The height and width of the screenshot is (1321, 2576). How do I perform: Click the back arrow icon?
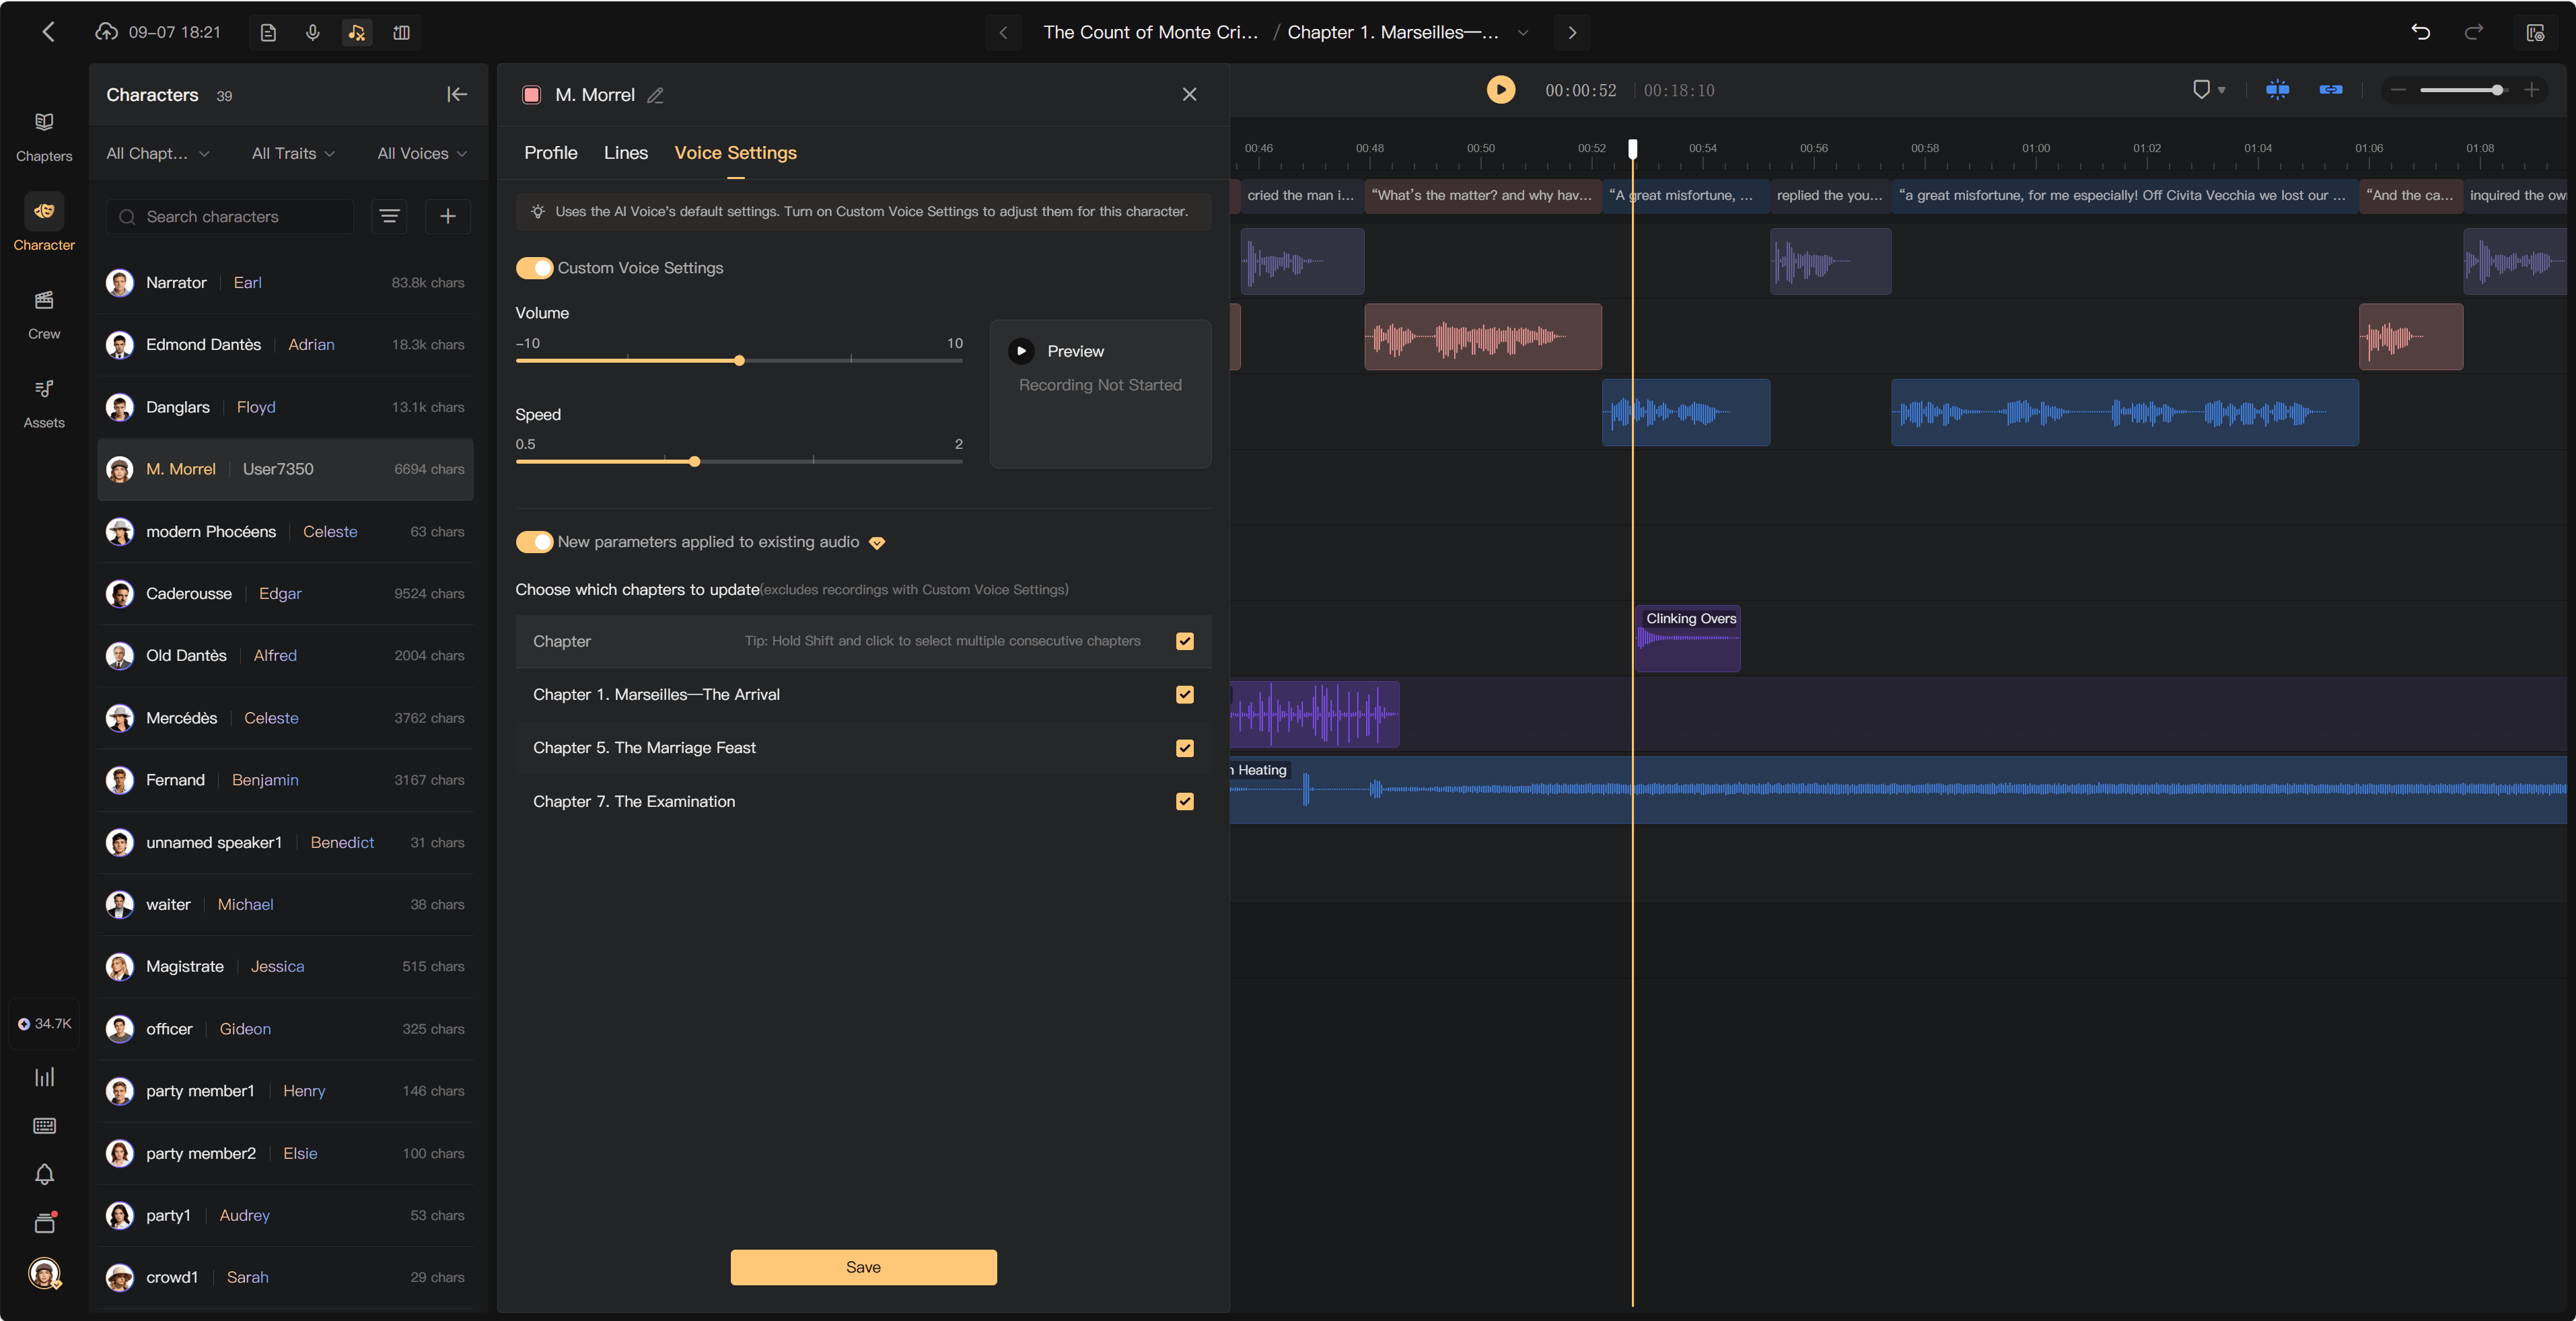coord(48,32)
